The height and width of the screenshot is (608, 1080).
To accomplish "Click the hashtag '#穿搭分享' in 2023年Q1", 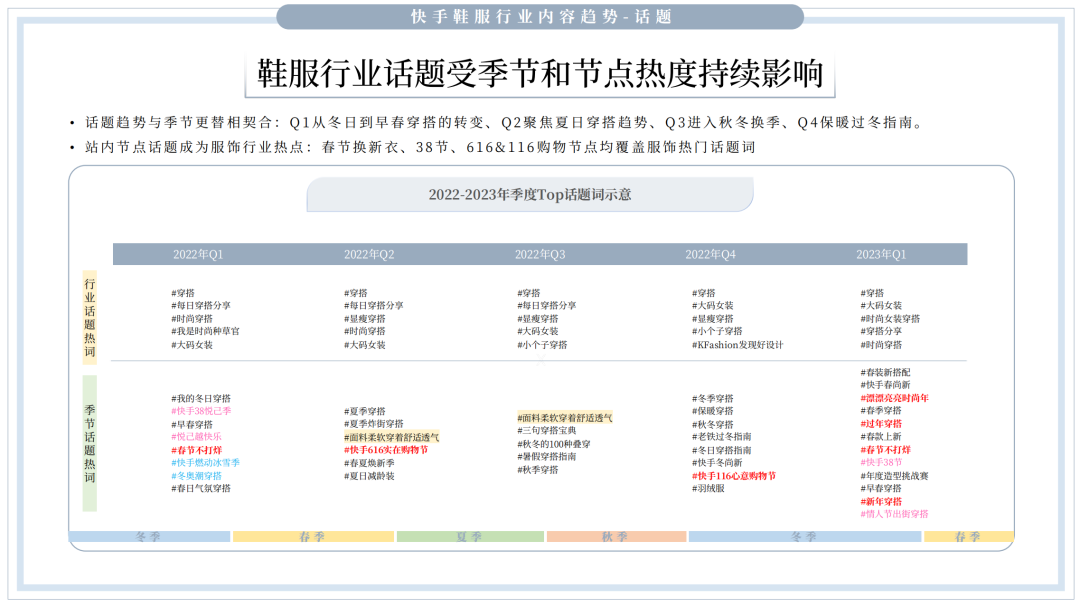I will (881, 331).
